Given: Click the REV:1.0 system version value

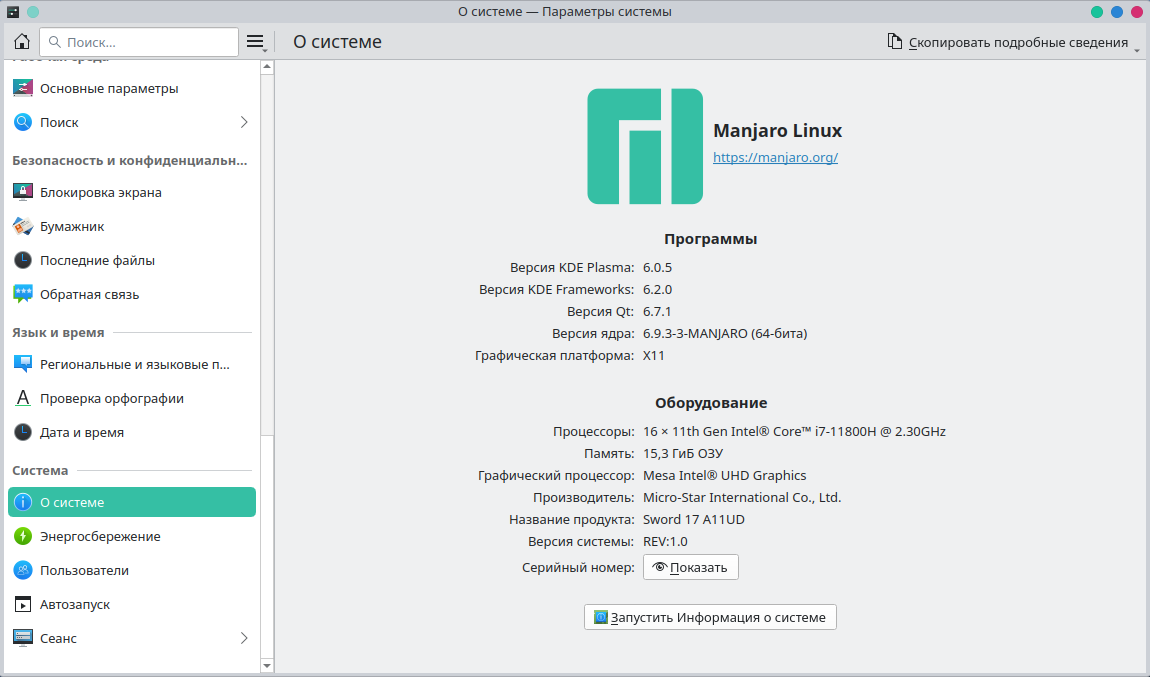Looking at the screenshot, I should click(665, 541).
